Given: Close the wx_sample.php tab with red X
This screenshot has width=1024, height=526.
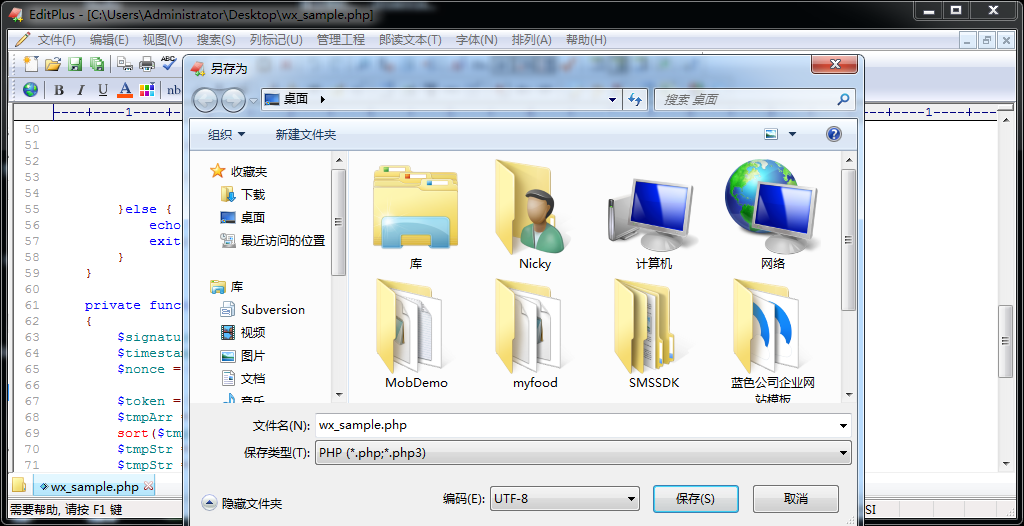Looking at the screenshot, I should [x=148, y=486].
